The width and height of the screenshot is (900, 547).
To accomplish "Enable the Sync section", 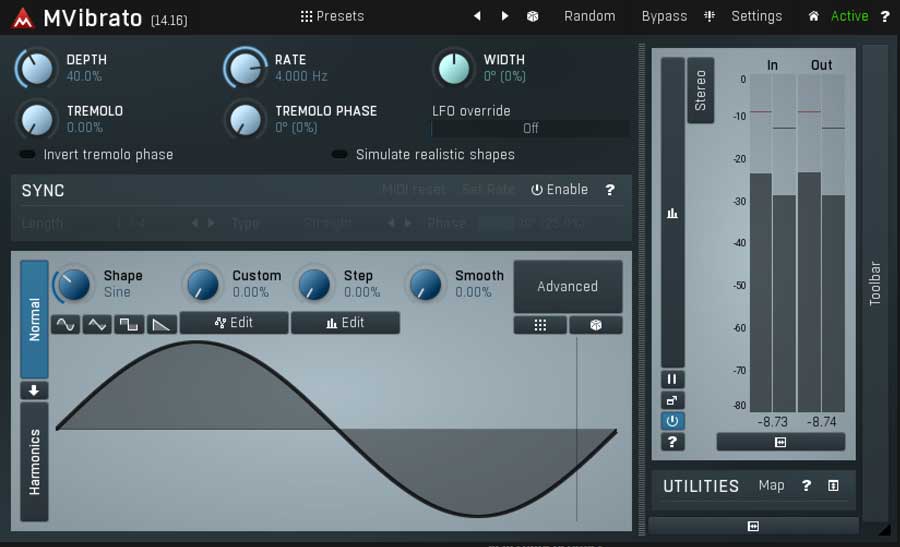I will 560,189.
